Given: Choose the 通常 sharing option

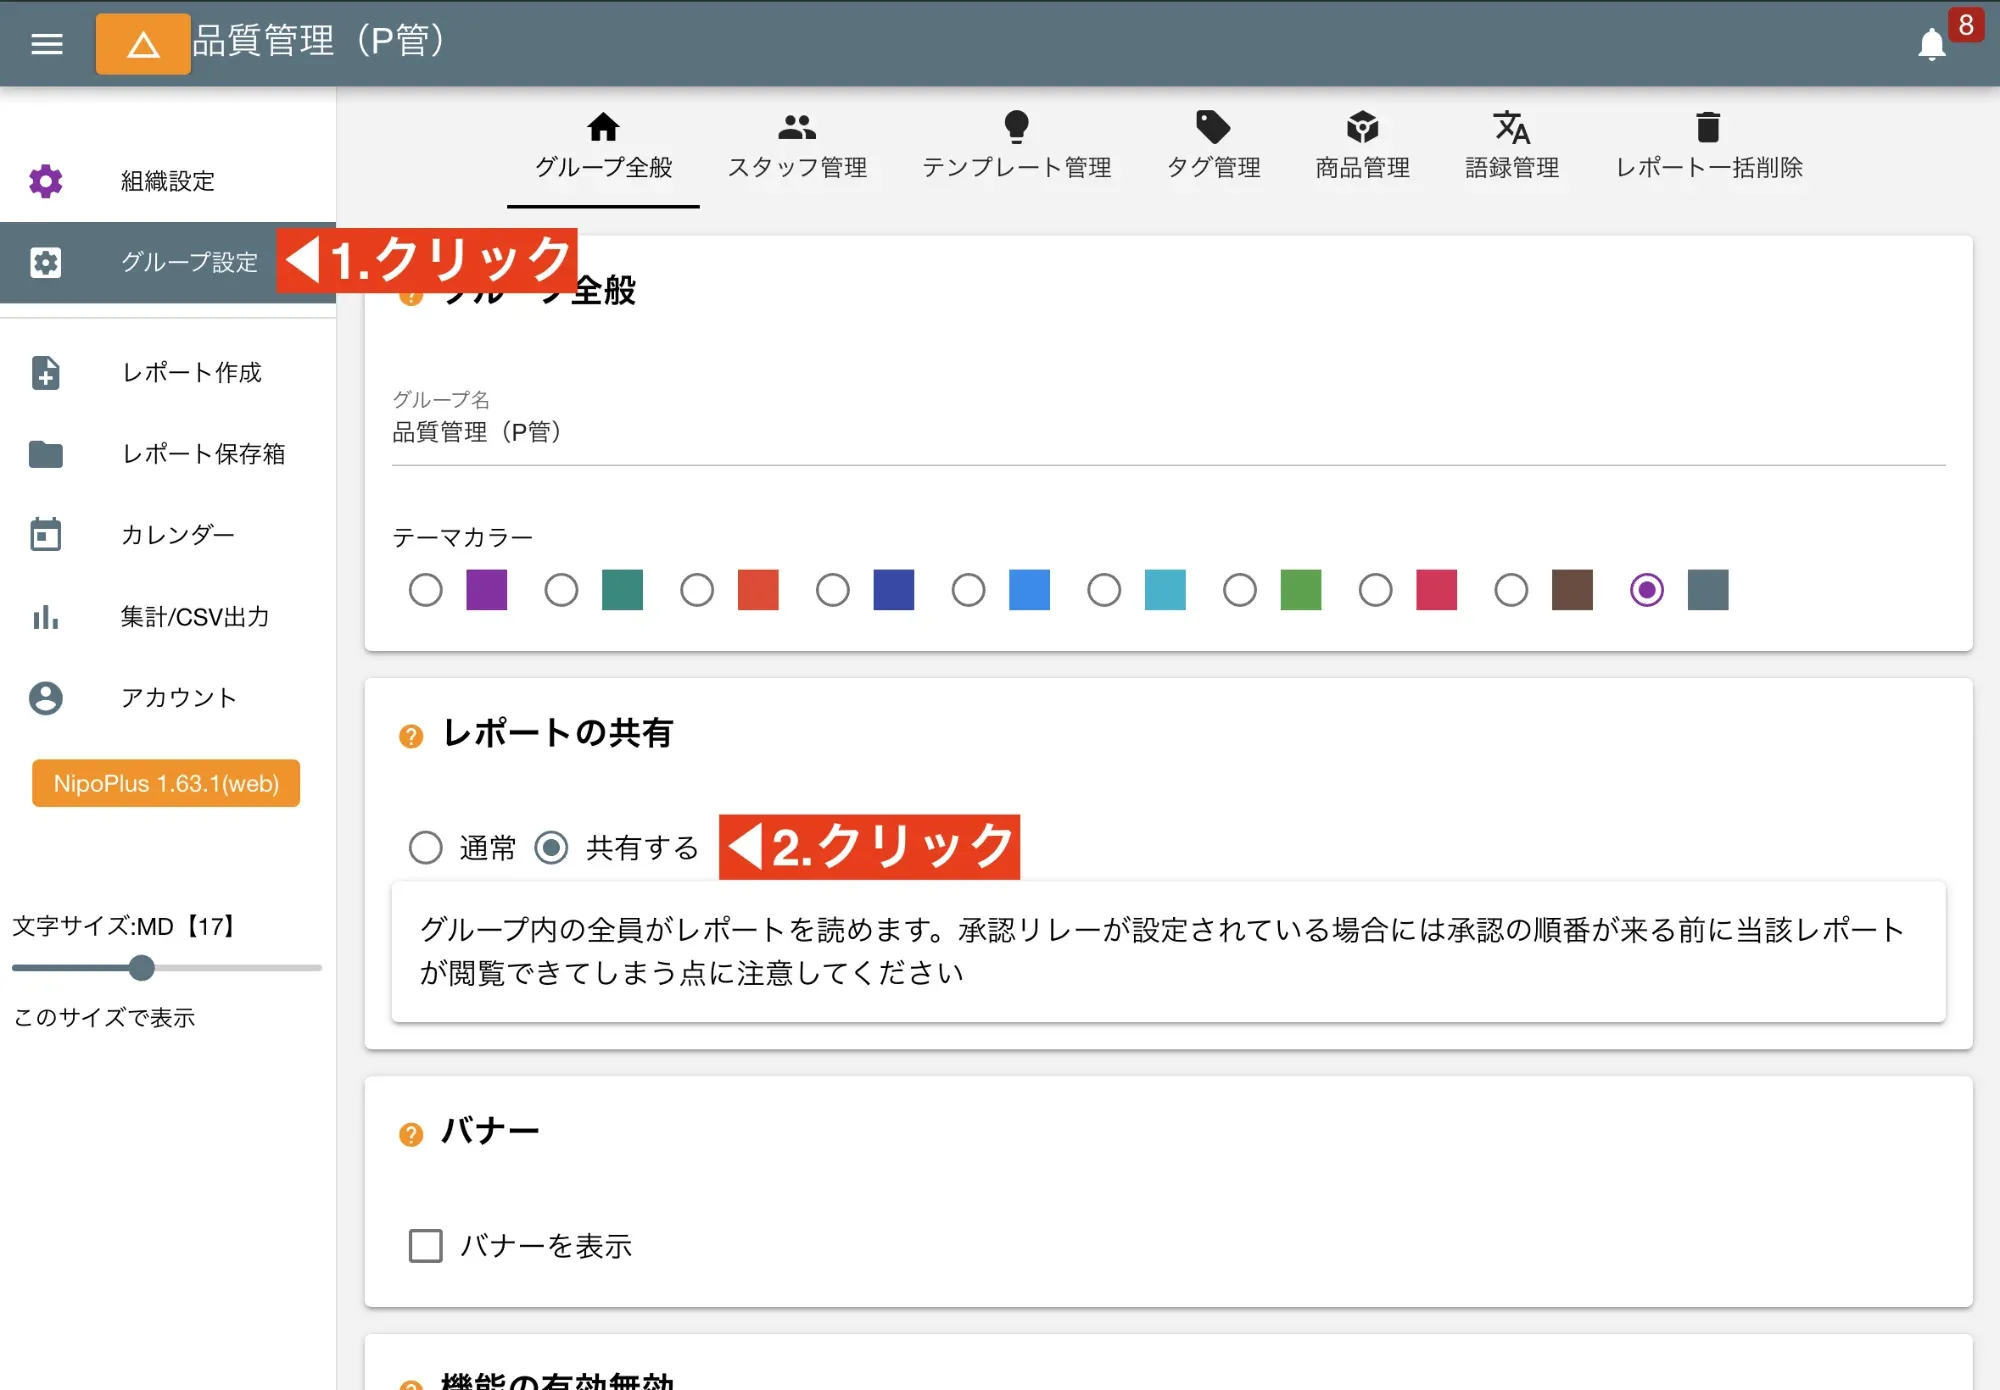Looking at the screenshot, I should click(x=426, y=848).
